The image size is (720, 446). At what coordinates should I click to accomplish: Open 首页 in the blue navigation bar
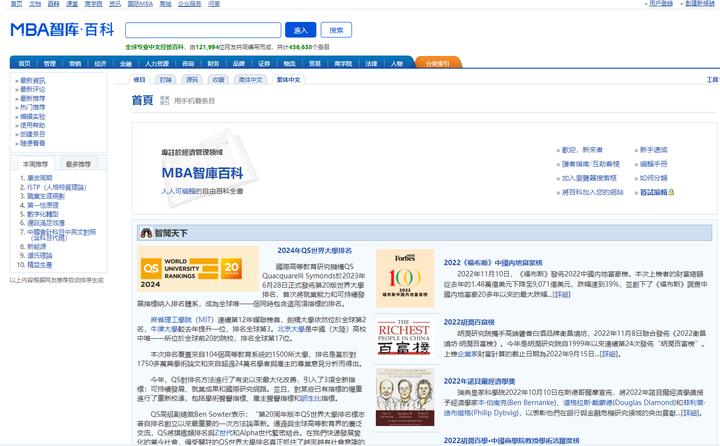click(24, 63)
